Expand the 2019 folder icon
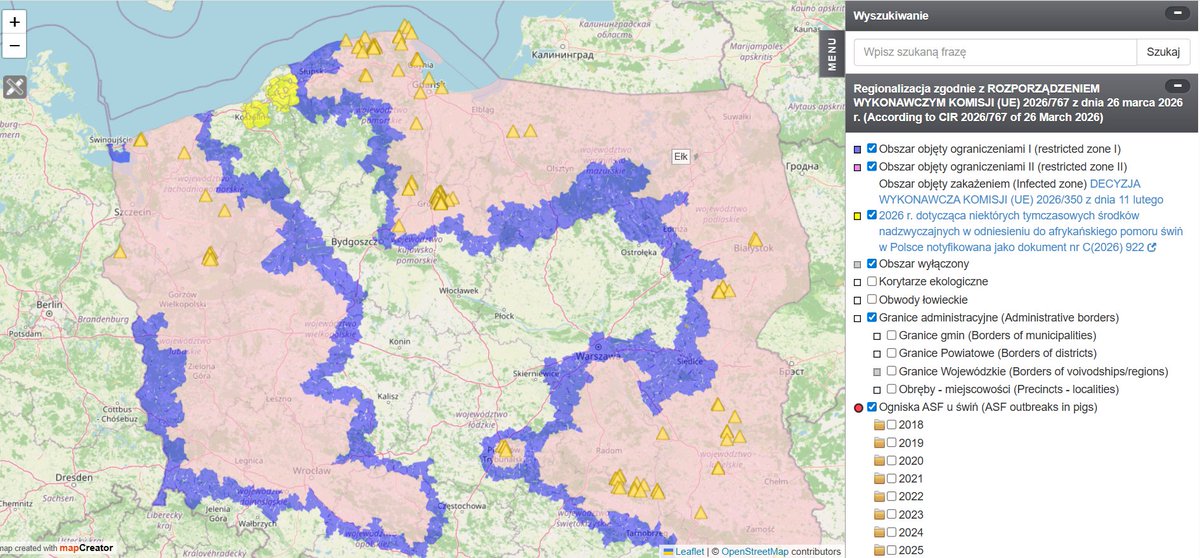 pos(879,443)
